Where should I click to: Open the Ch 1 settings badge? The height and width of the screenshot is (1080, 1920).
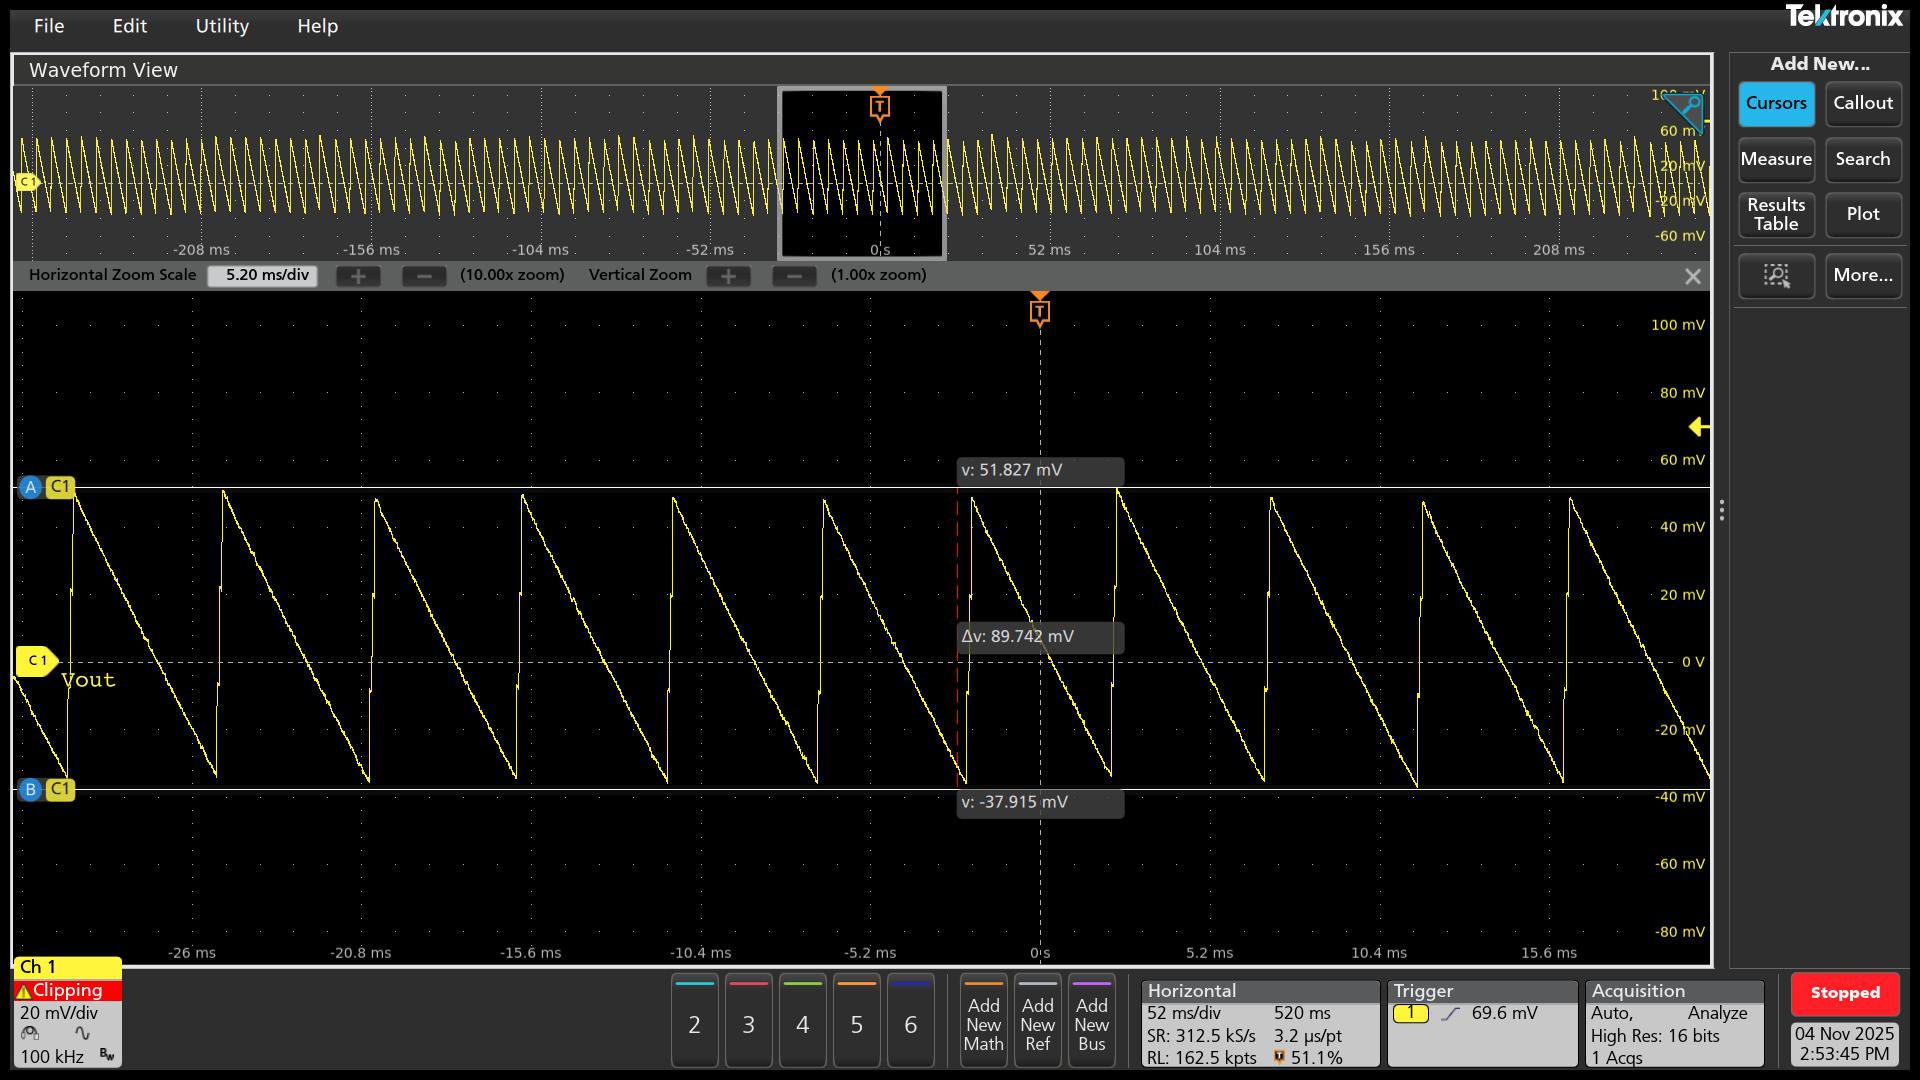coord(67,1012)
